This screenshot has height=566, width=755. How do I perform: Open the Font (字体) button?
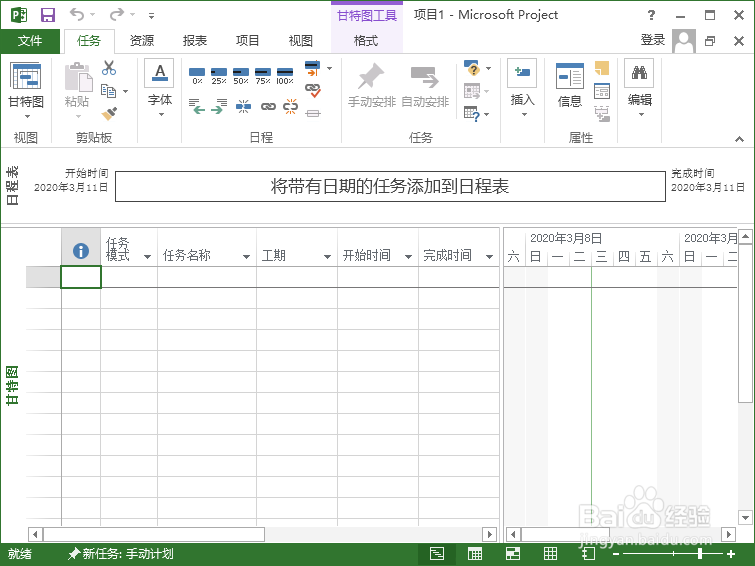coord(160,87)
